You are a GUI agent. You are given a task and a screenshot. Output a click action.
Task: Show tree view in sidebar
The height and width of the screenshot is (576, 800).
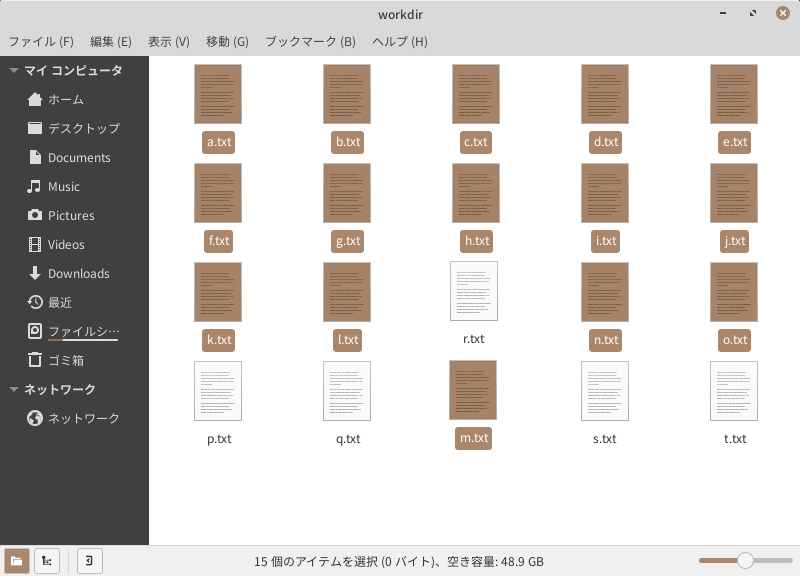coord(47,561)
